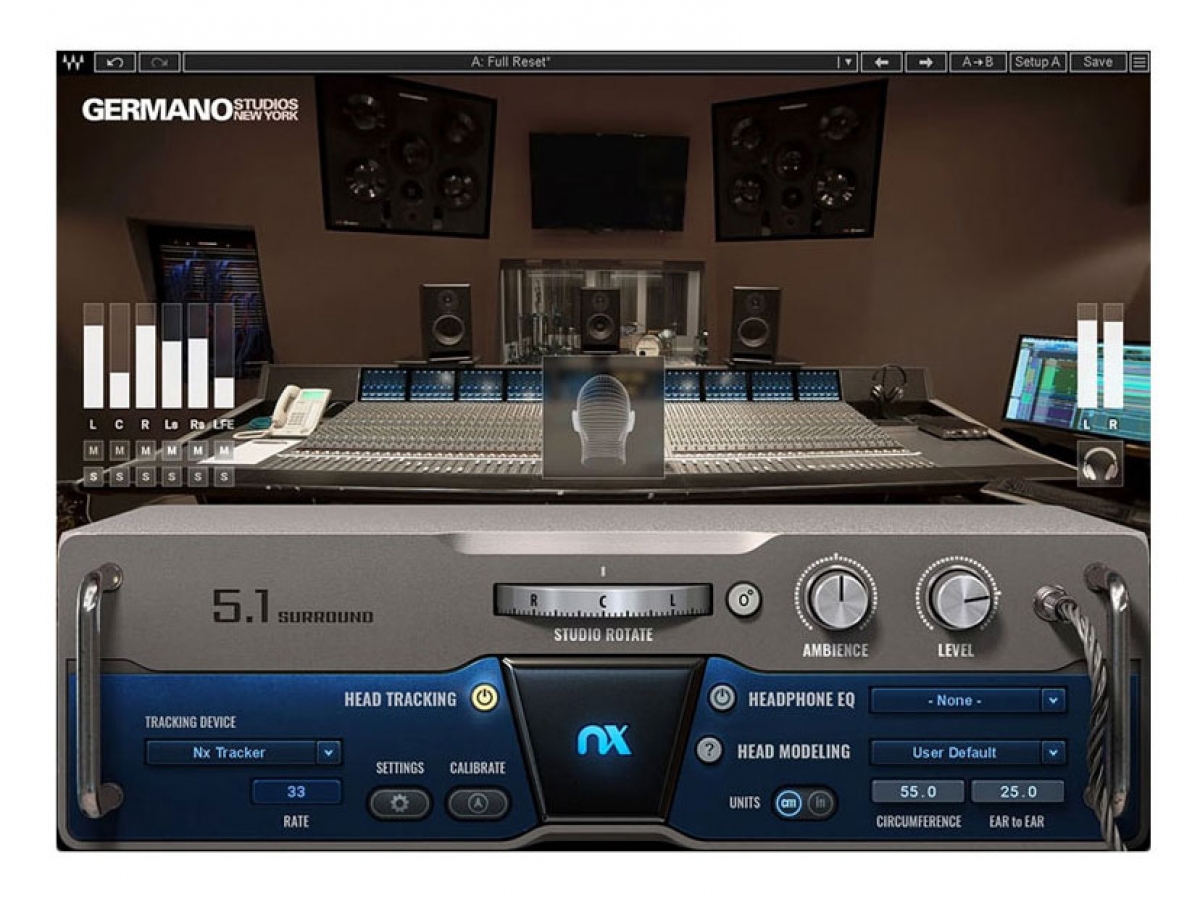Load the previous preset with left arrow

tap(881, 62)
